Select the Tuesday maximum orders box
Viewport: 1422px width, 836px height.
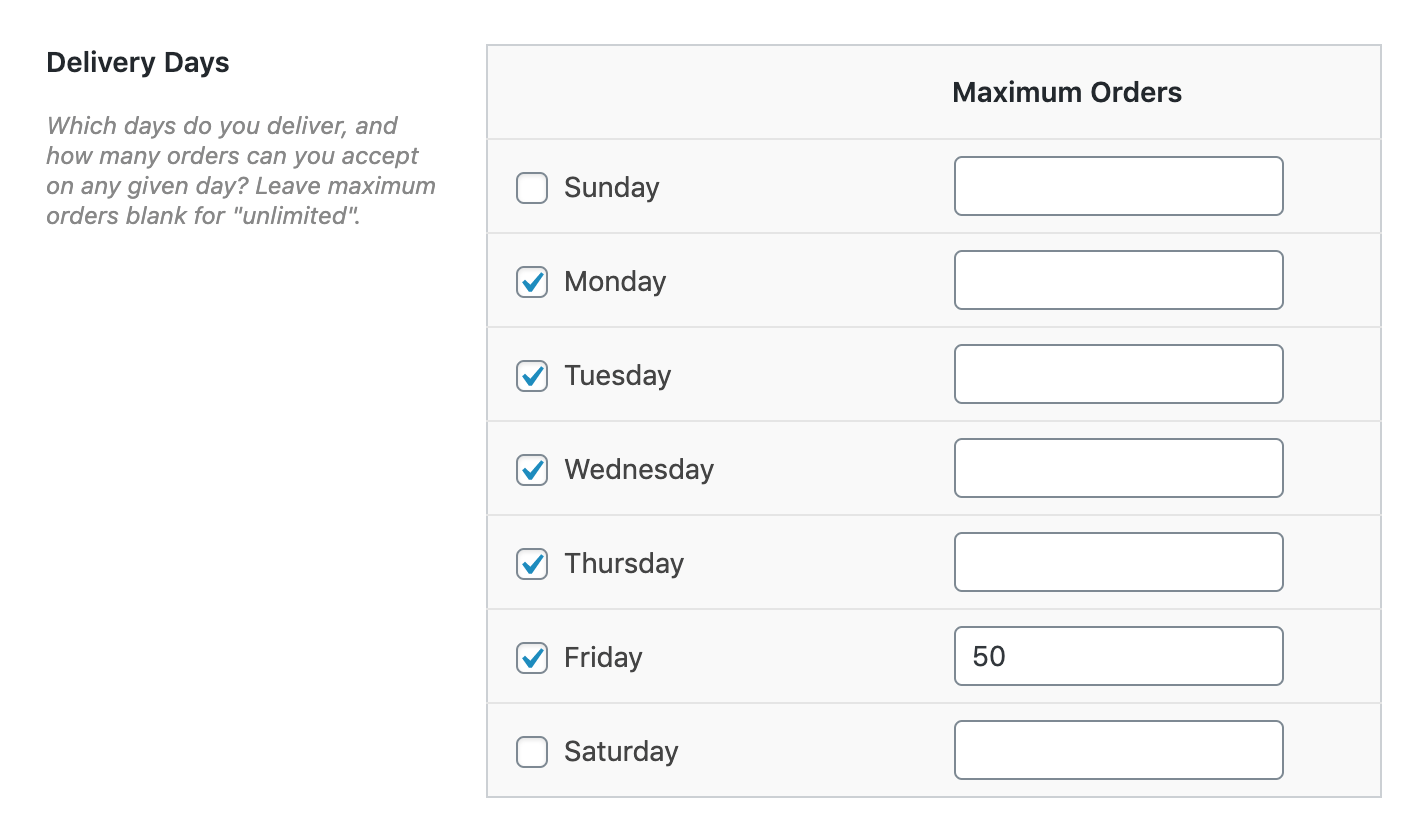tap(1118, 374)
